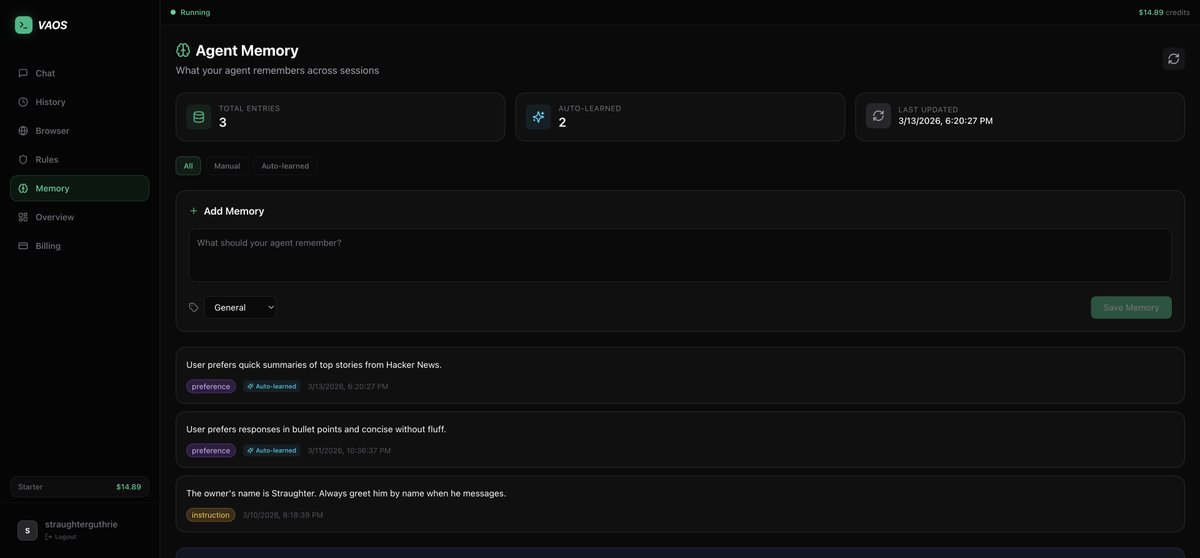The image size is (1200, 558).
Task: Click the instruction tag on Straughter entry
Action: [x=211, y=515]
